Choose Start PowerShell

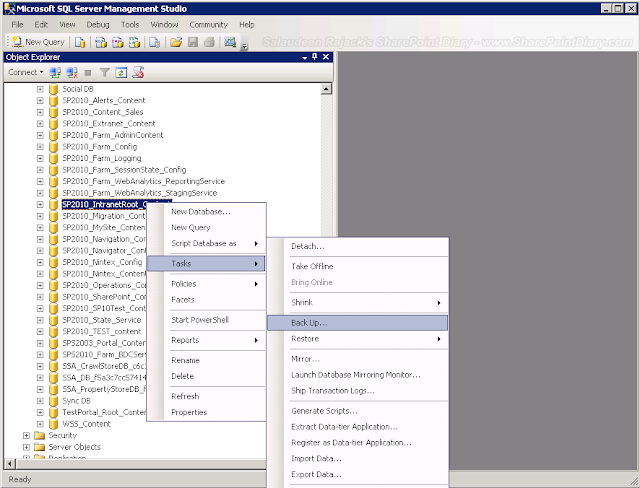pyautogui.click(x=206, y=320)
